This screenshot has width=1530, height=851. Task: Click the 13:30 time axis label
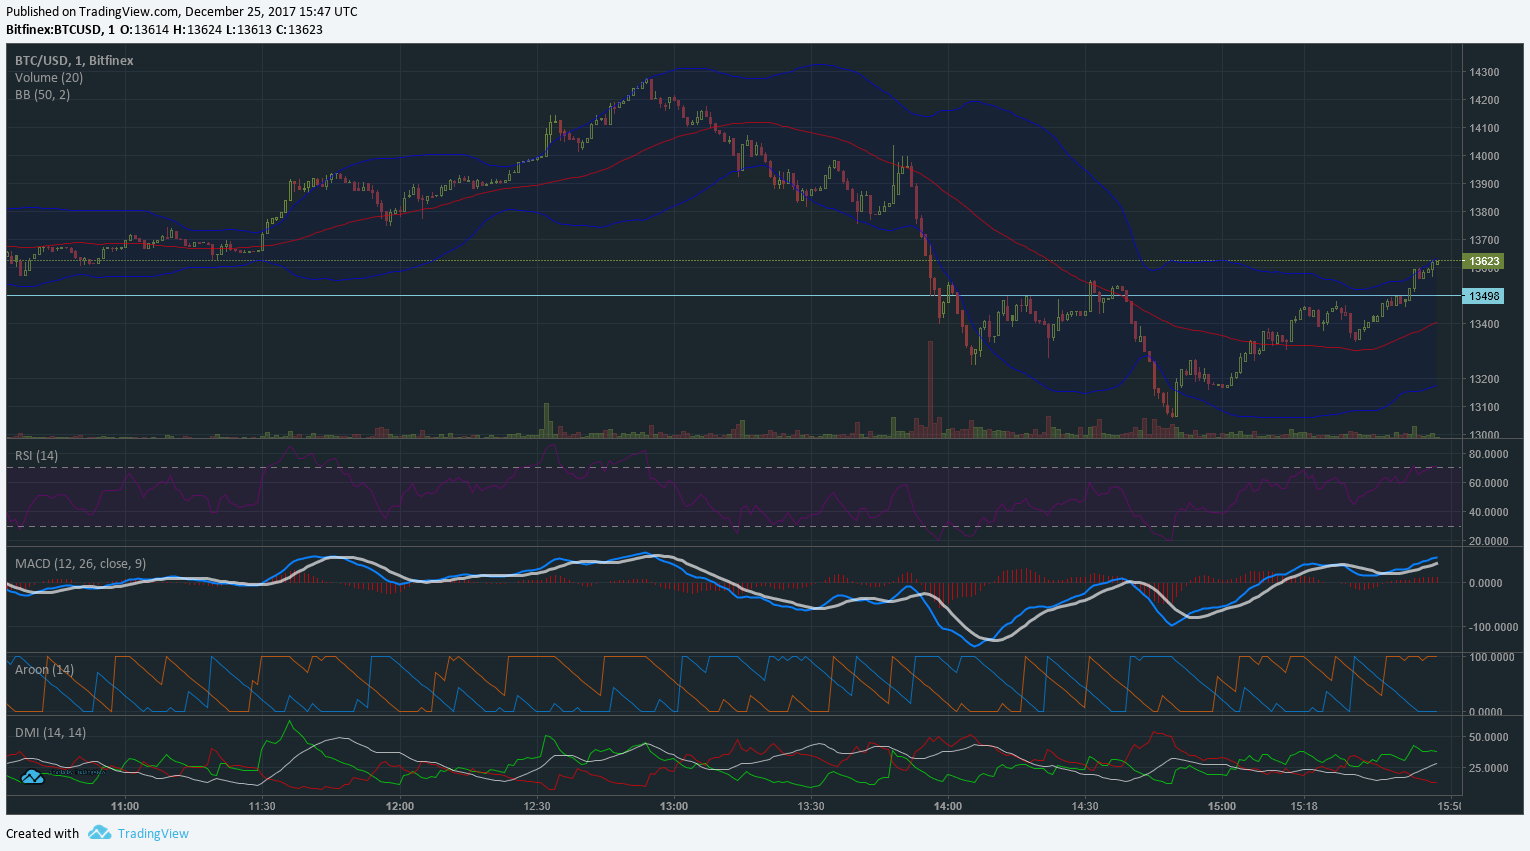[x=811, y=806]
